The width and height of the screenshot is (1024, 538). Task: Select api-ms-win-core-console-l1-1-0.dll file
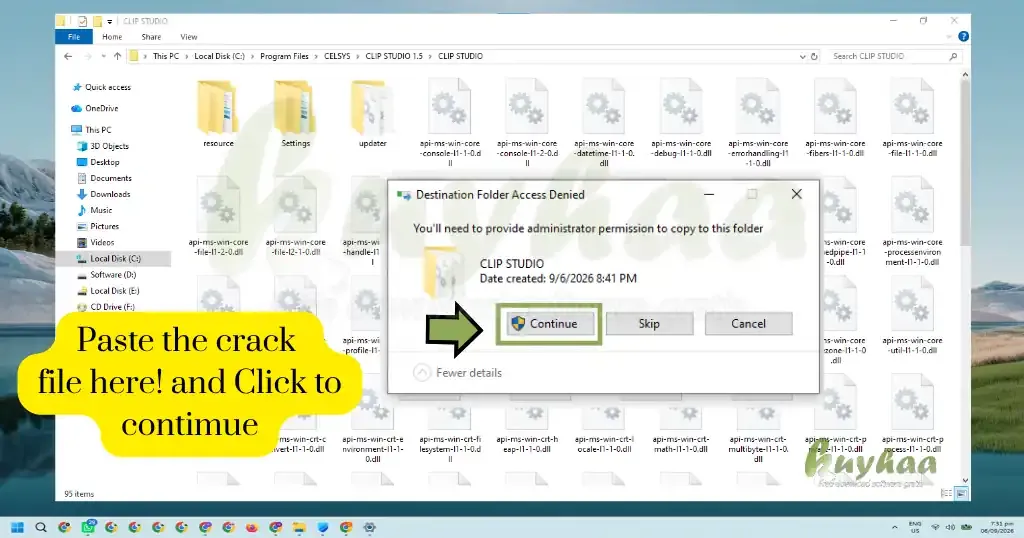tap(450, 122)
